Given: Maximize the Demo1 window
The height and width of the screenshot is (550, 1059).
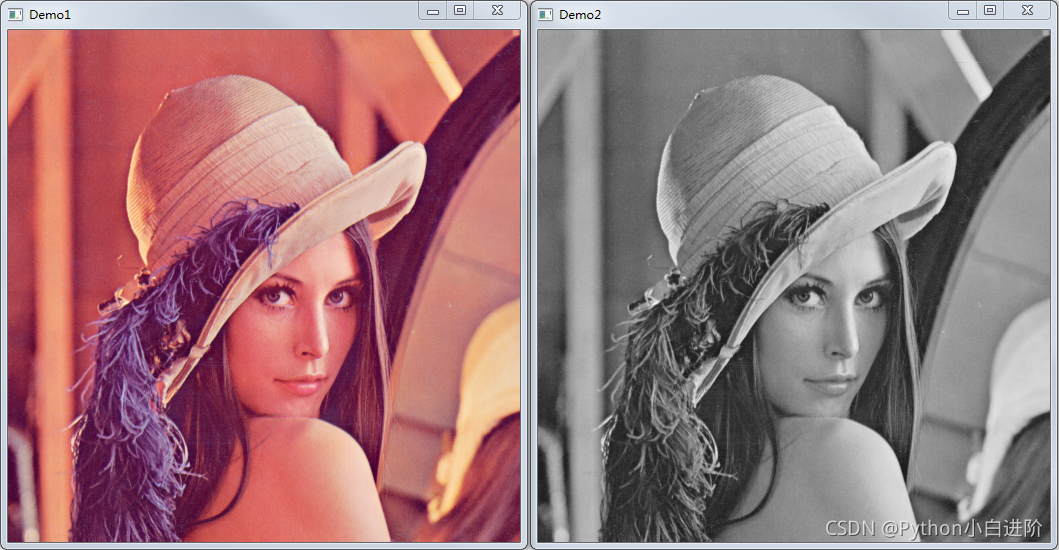Looking at the screenshot, I should (460, 10).
